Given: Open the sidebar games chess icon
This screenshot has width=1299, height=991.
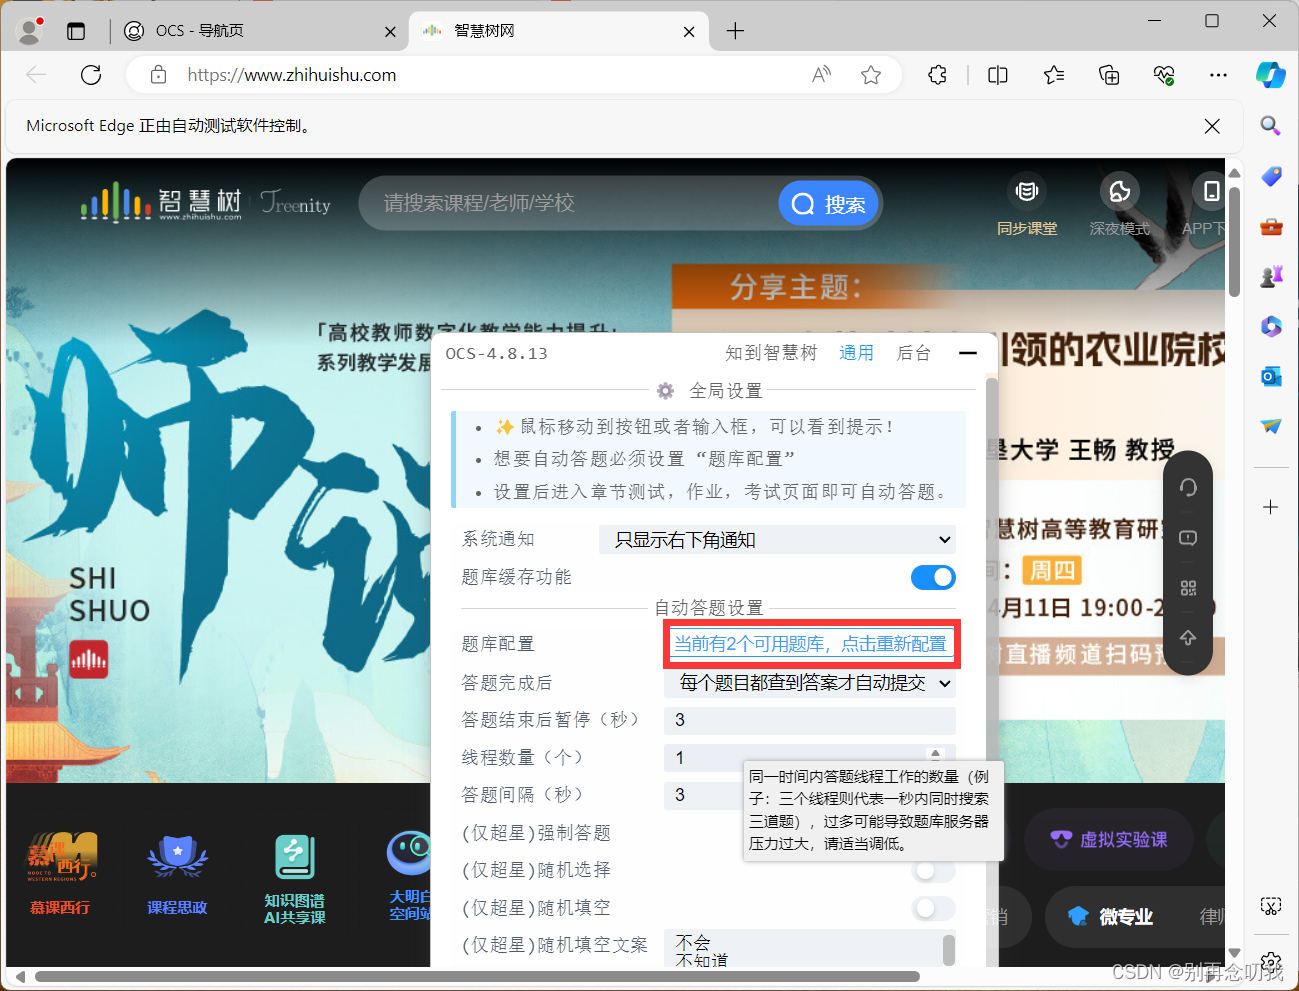Looking at the screenshot, I should pyautogui.click(x=1271, y=277).
